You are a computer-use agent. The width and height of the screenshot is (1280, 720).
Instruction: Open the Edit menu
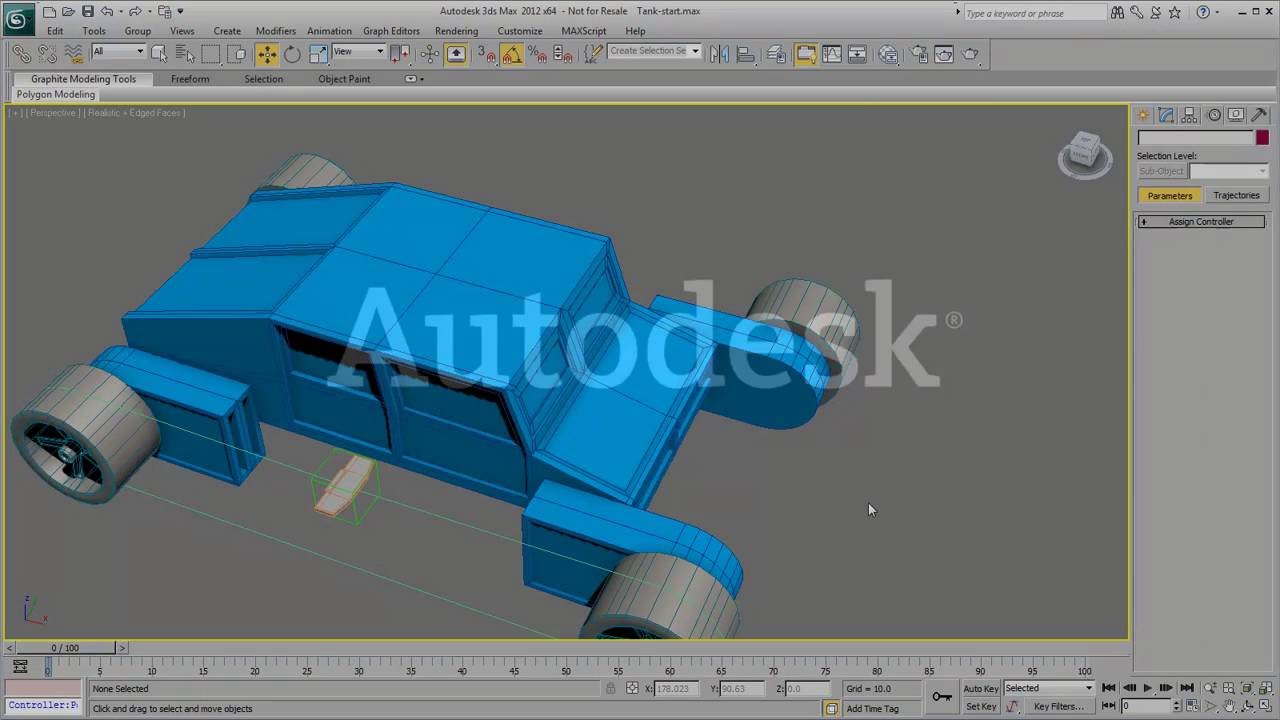54,31
